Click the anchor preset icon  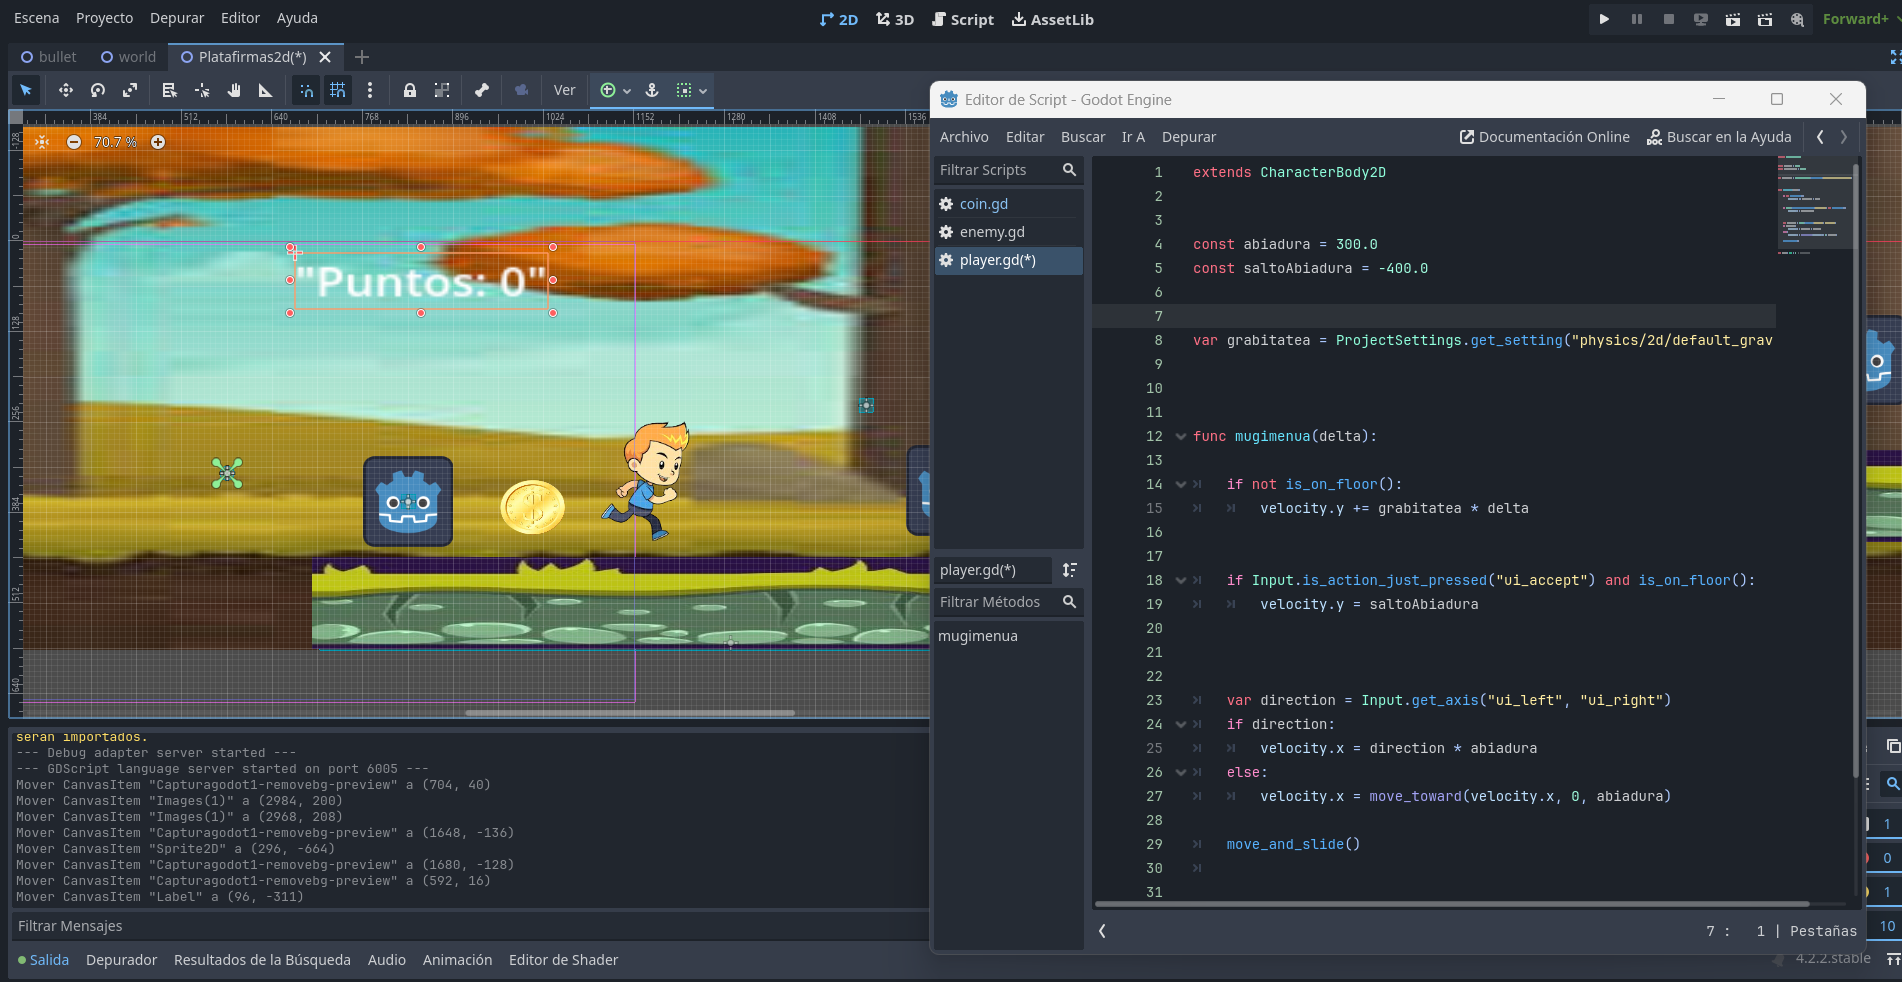(652, 90)
